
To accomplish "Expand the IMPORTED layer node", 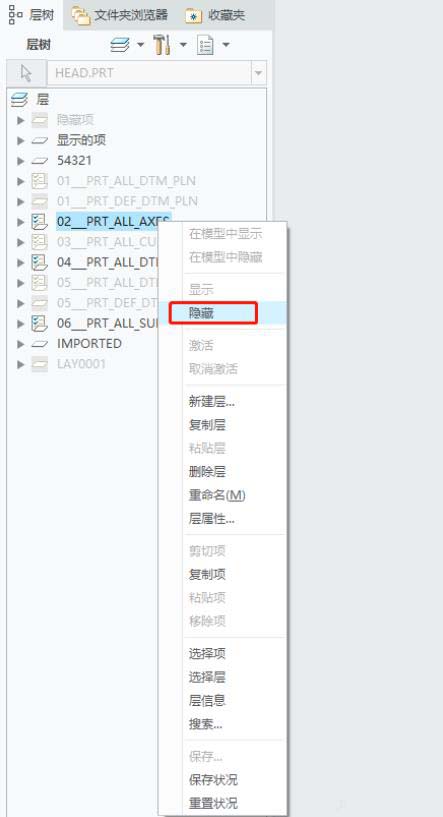I will 21,344.
